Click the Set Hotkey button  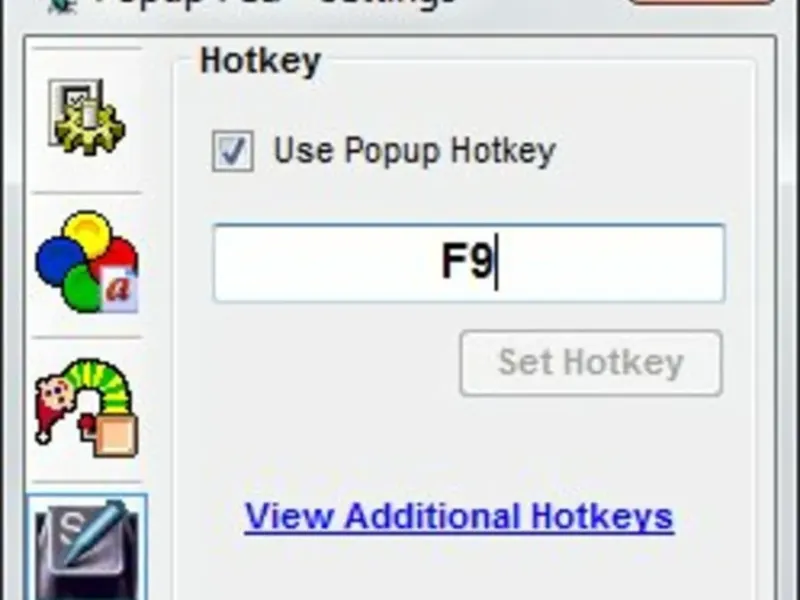(x=591, y=363)
